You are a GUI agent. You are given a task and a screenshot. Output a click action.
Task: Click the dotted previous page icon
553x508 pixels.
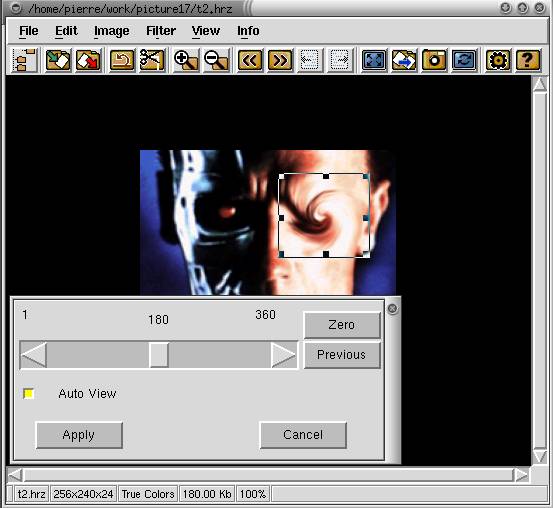click(310, 60)
